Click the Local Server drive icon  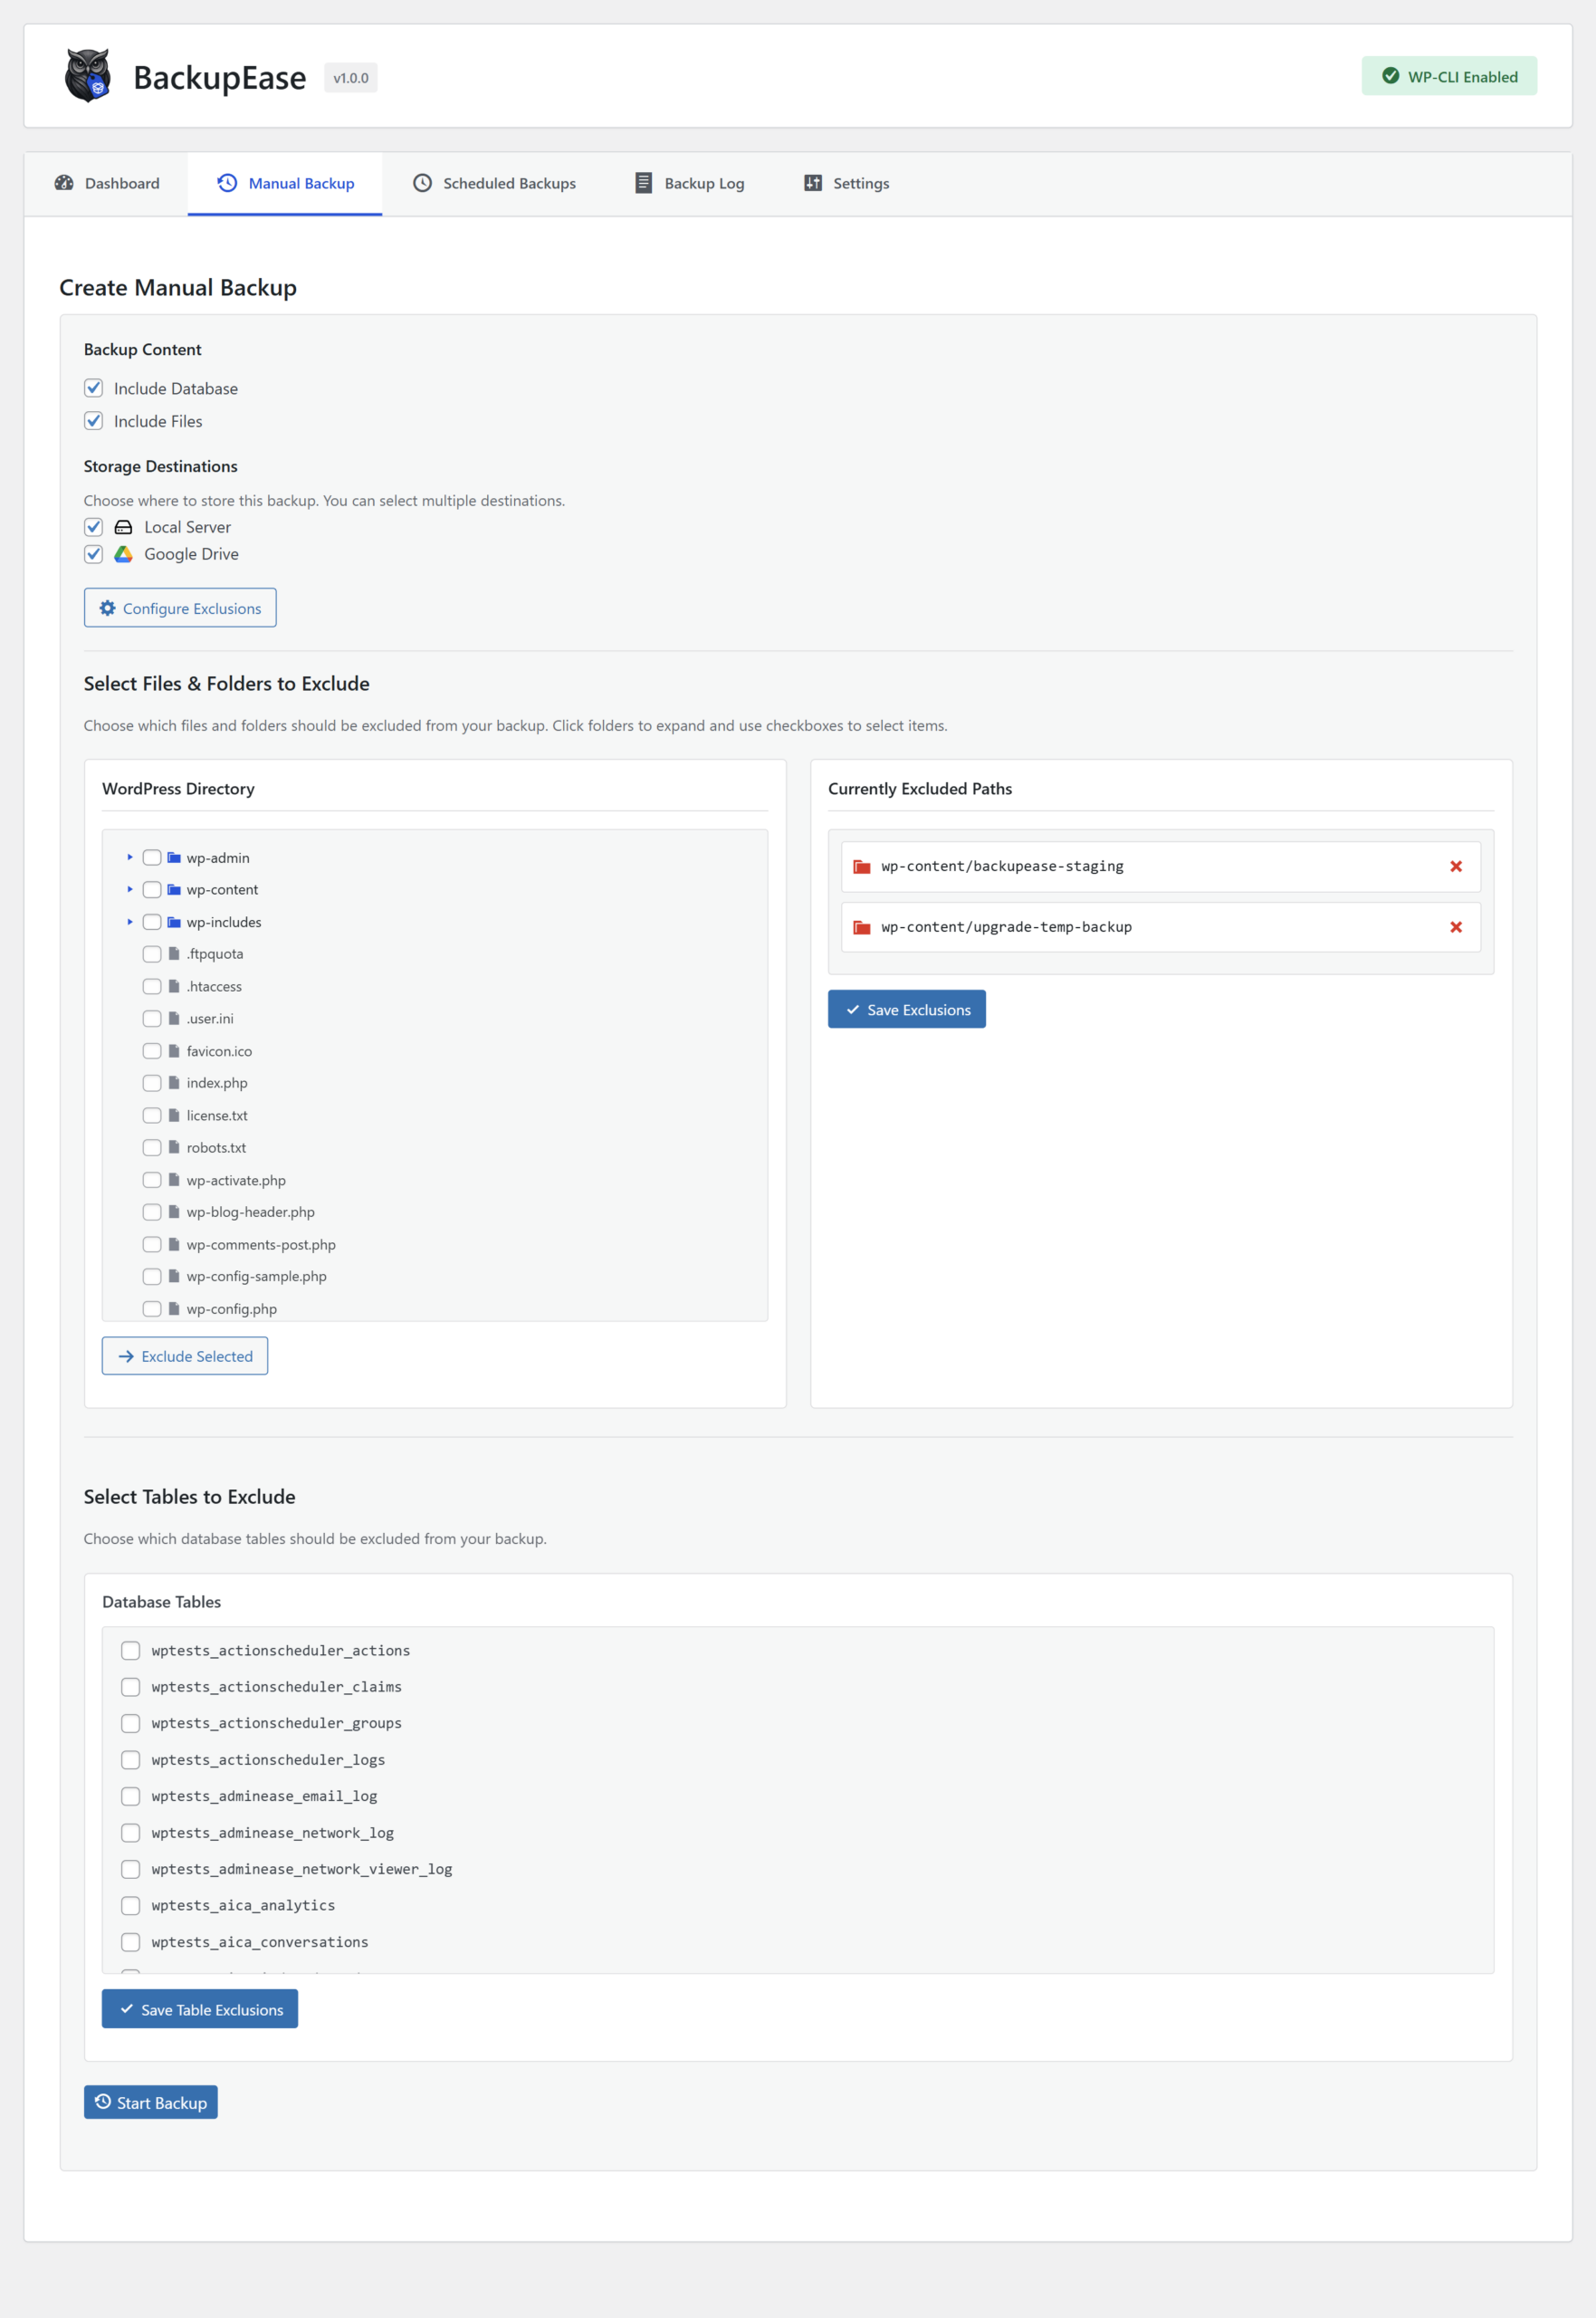tap(123, 527)
